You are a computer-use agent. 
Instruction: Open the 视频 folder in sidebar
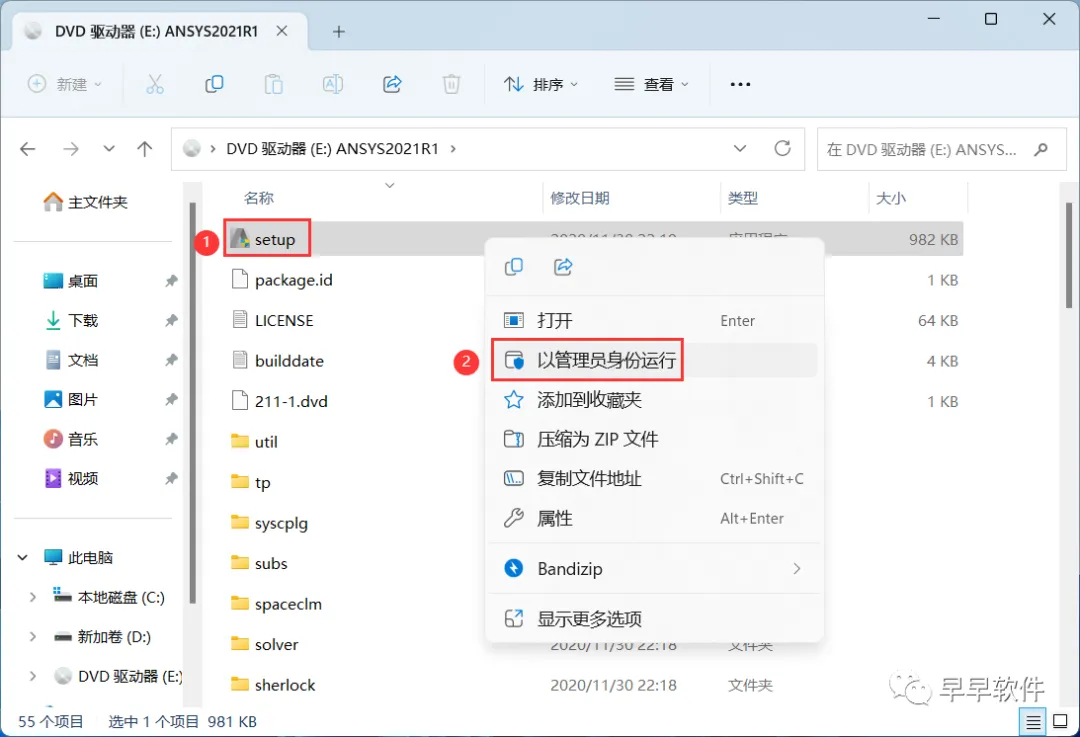click(x=83, y=478)
